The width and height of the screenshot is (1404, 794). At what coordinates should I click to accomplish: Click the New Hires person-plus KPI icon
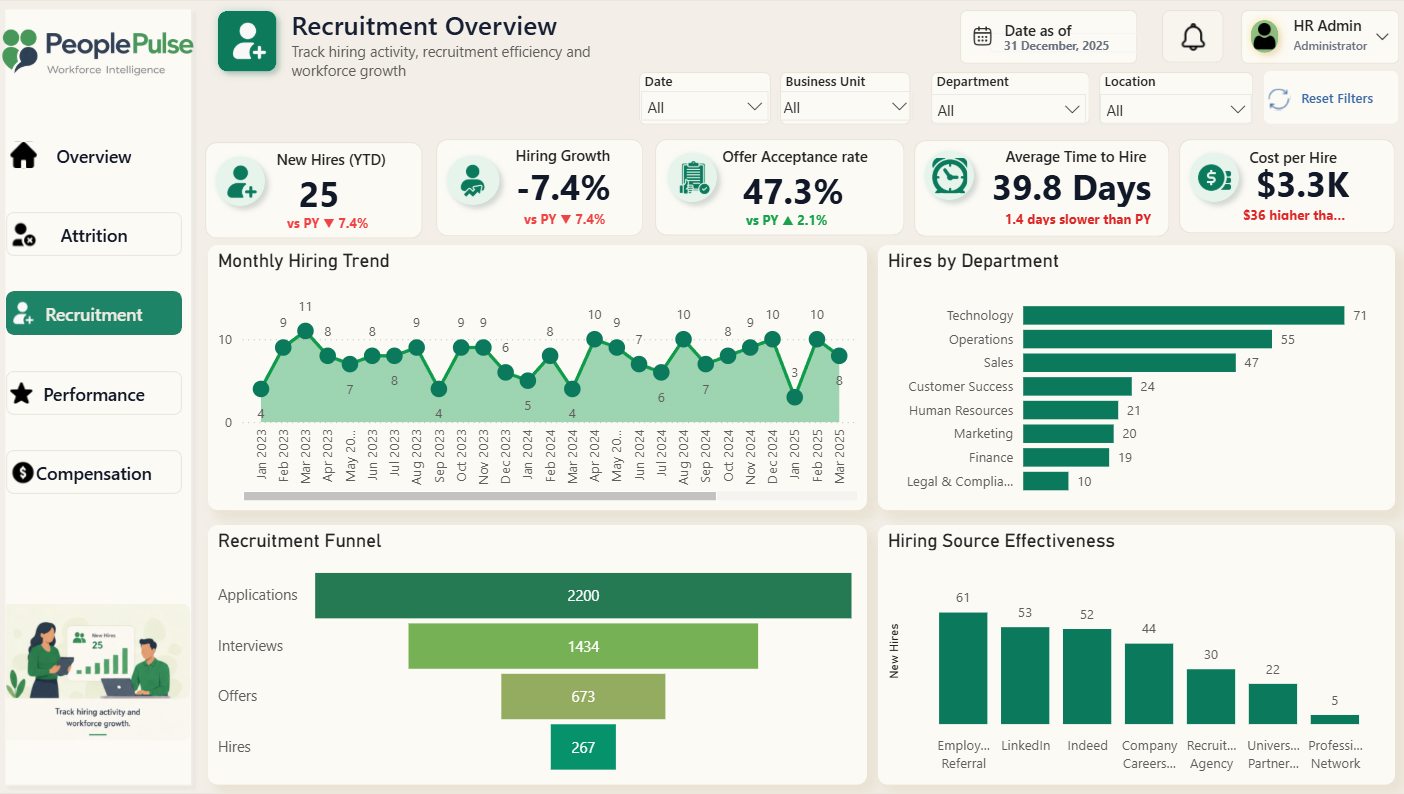[242, 181]
